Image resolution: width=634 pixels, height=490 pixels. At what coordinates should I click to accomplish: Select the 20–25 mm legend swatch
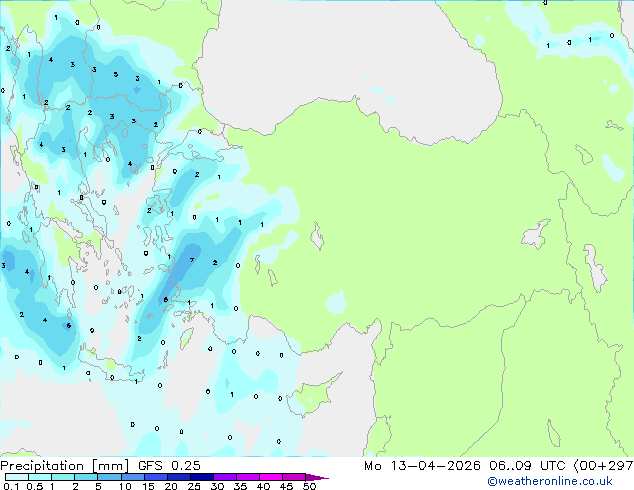coord(179,477)
